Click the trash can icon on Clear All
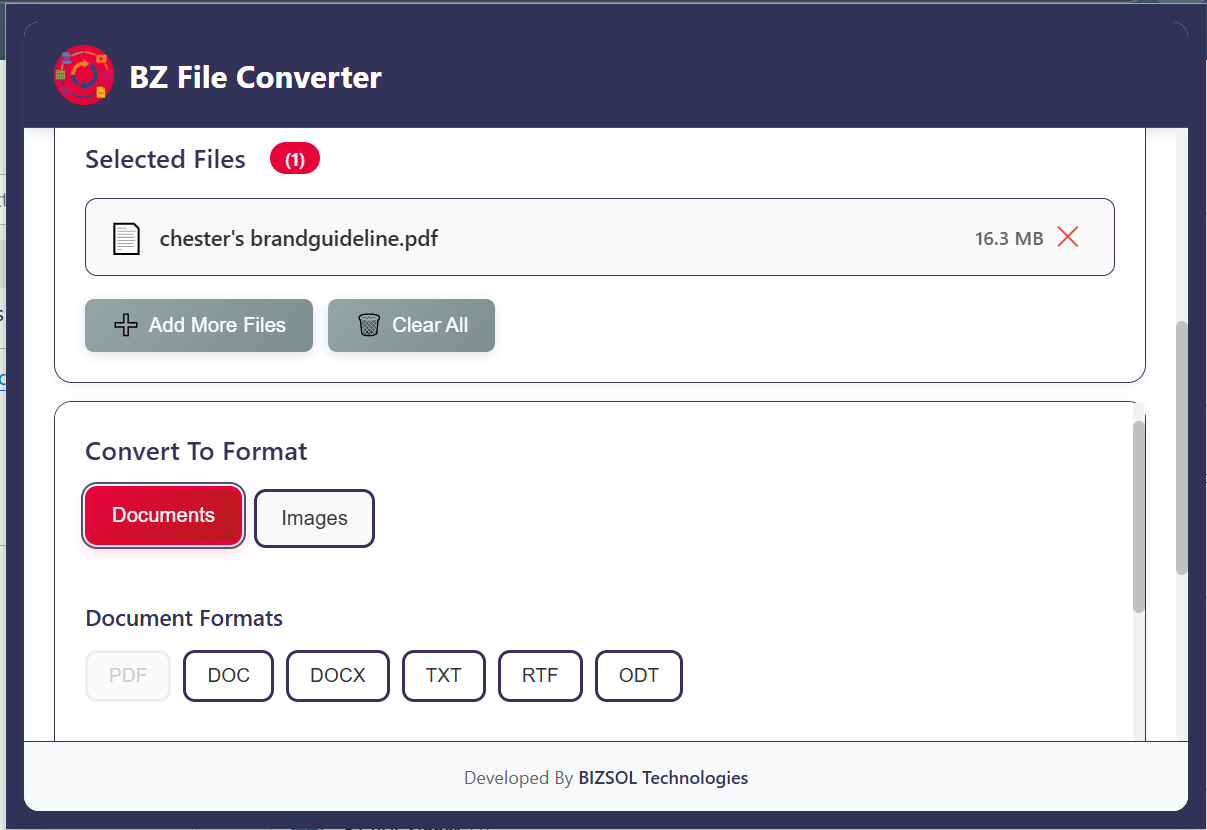 (x=369, y=325)
